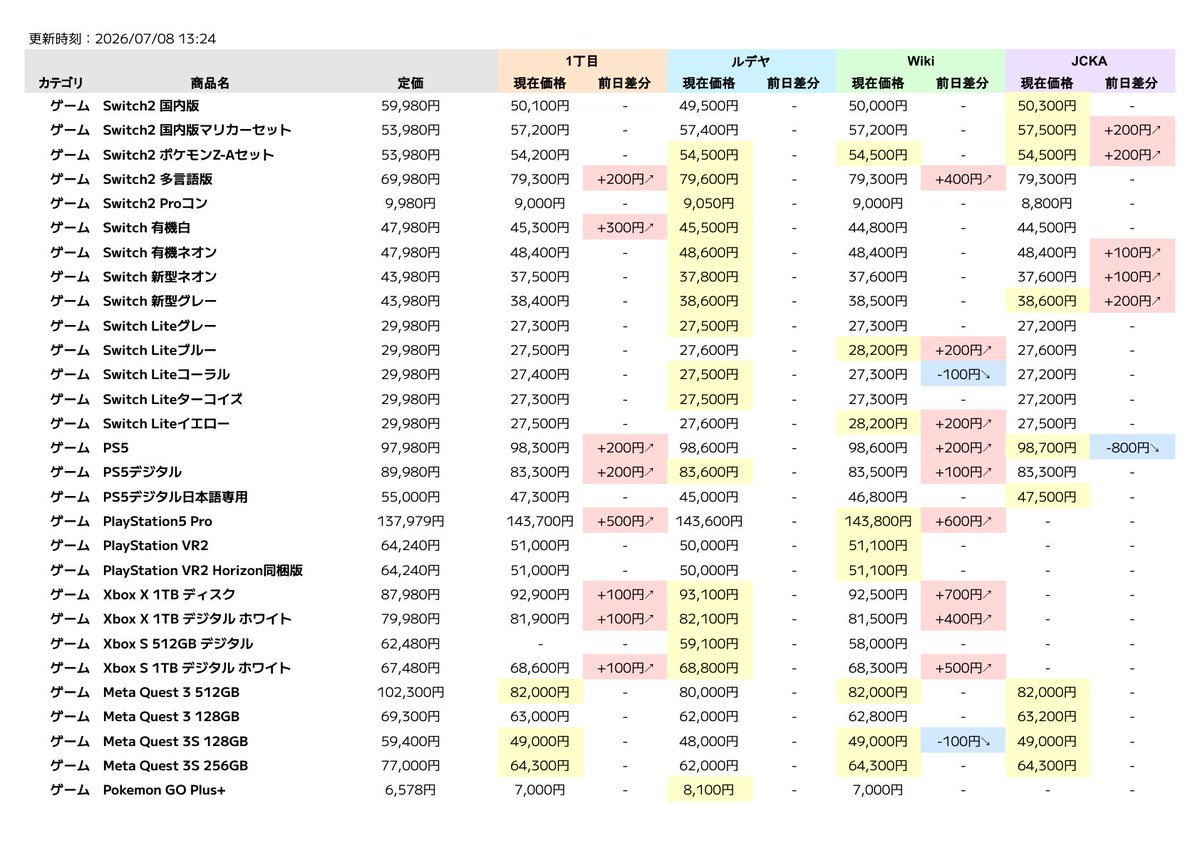1200x848 pixels.
Task: Click 前日差分 header under JCKA
Action: click(1132, 84)
